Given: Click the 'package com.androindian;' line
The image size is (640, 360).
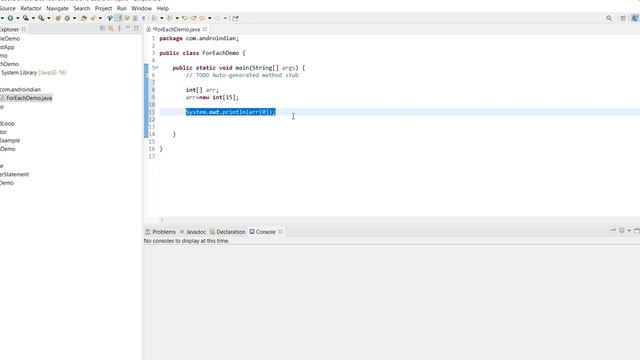Looking at the screenshot, I should click(x=199, y=38).
